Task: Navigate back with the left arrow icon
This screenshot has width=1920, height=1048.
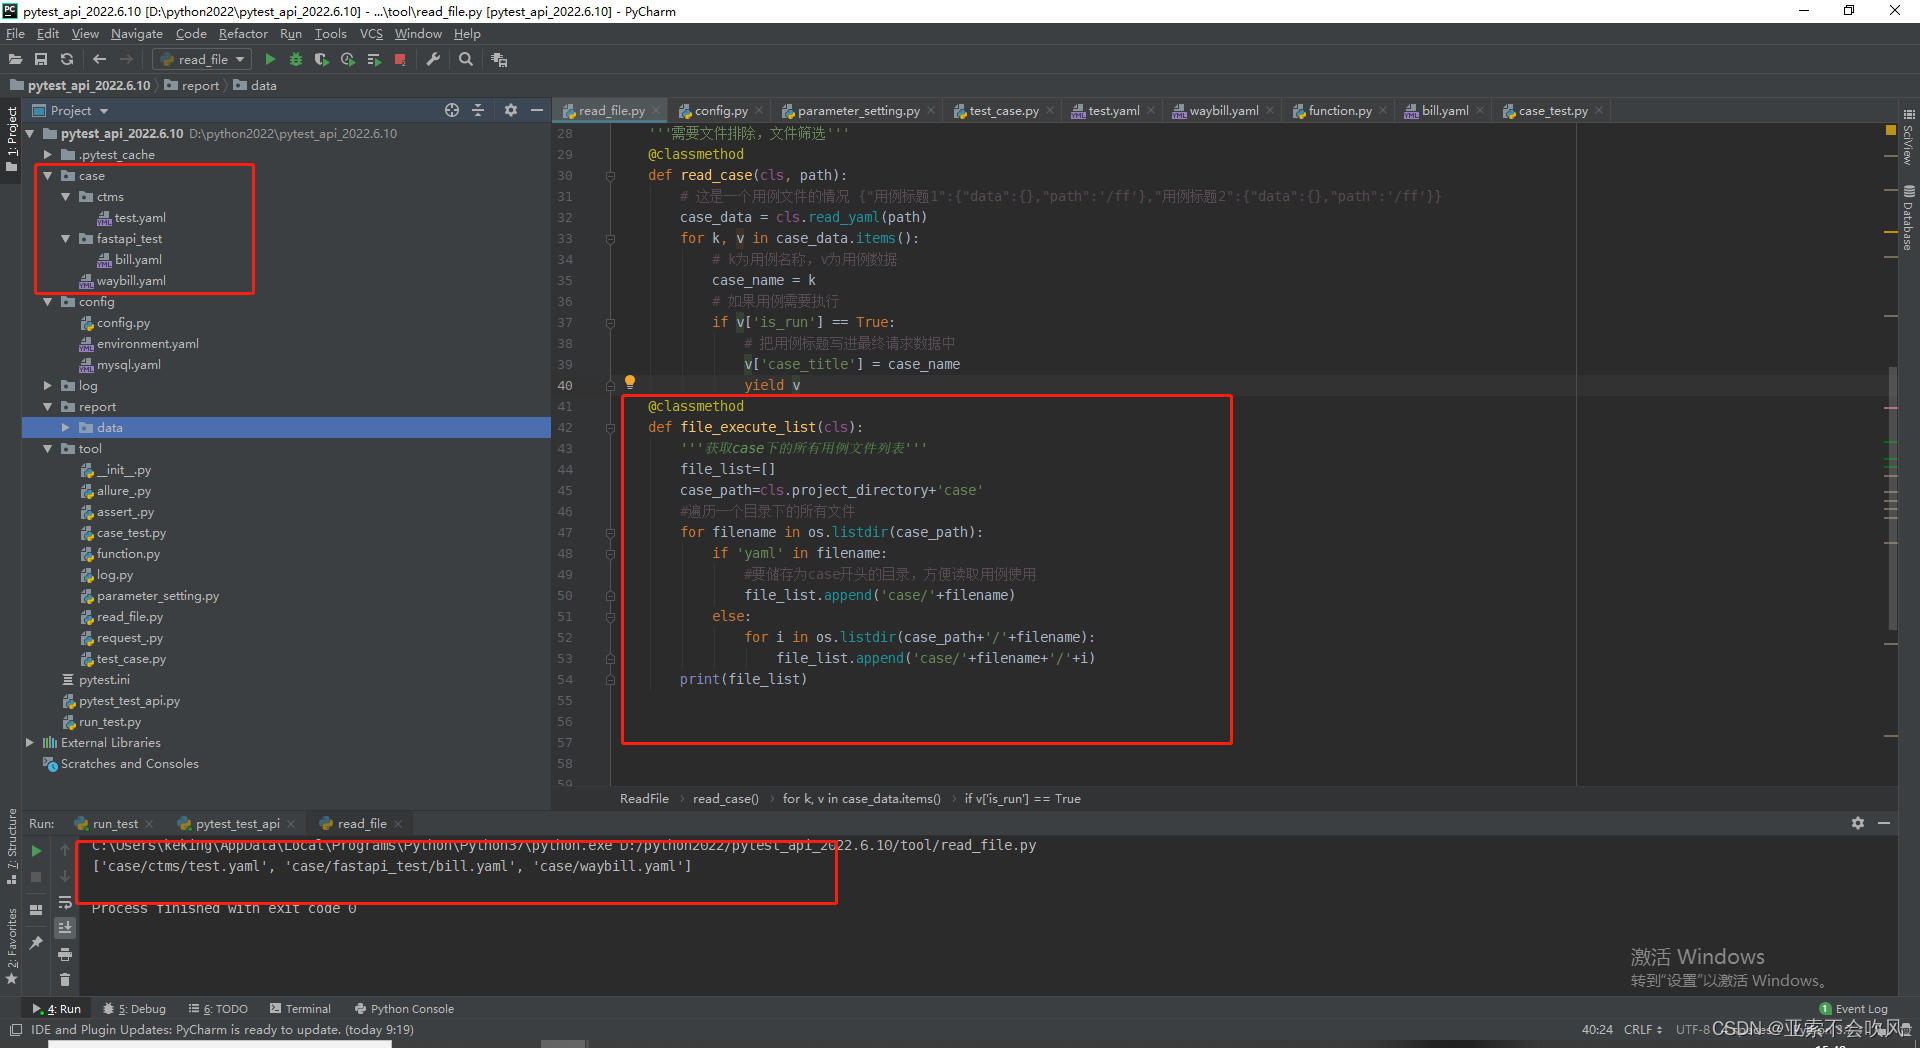Action: tap(99, 60)
